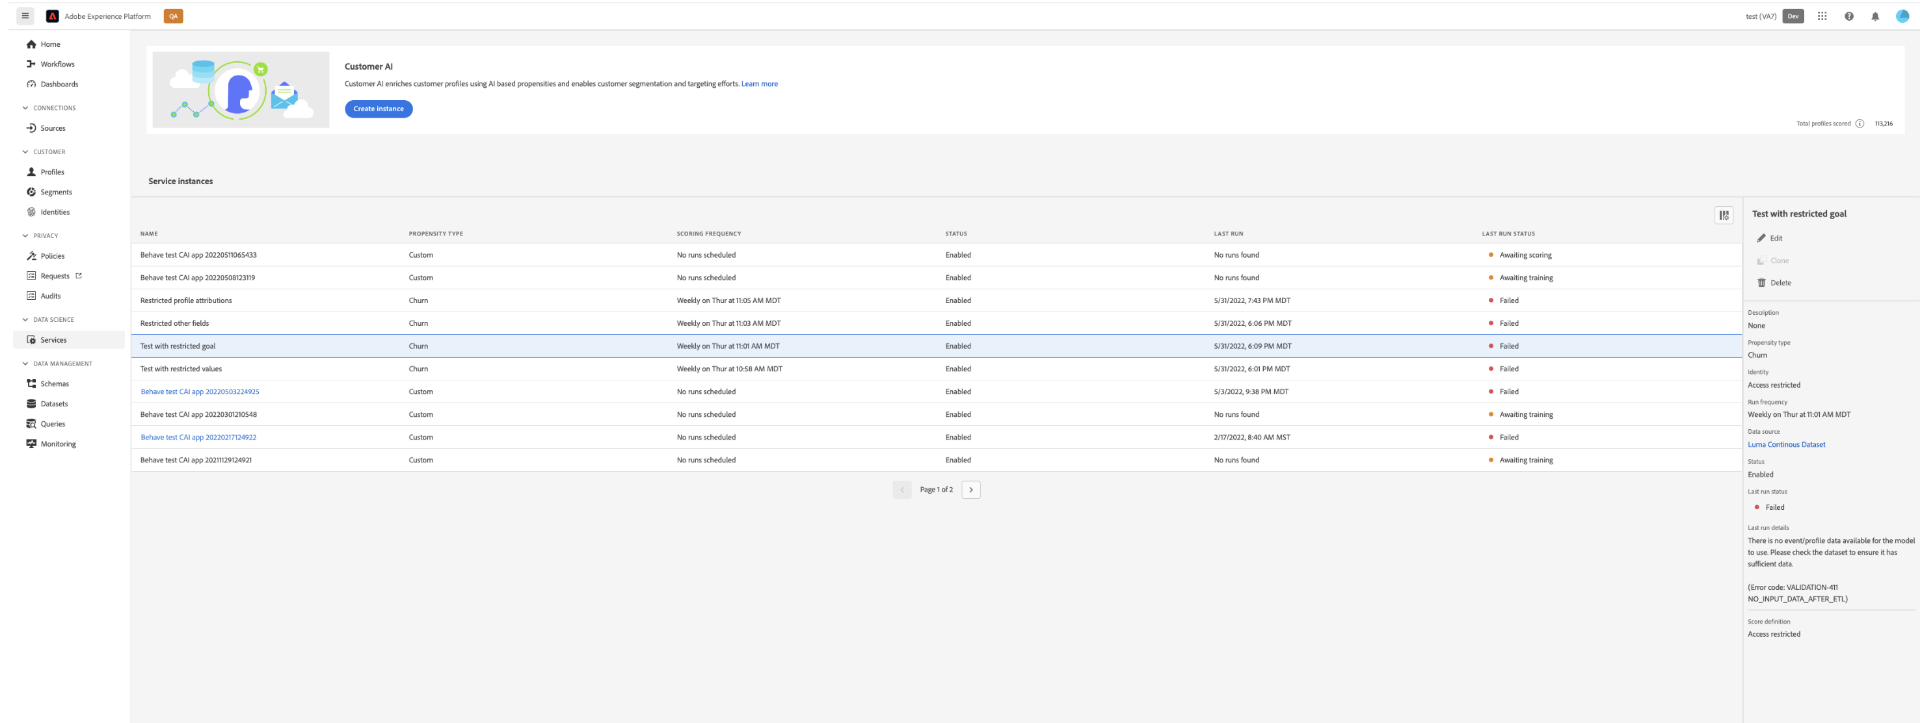Navigate to Datasets in the sidebar

coord(54,404)
